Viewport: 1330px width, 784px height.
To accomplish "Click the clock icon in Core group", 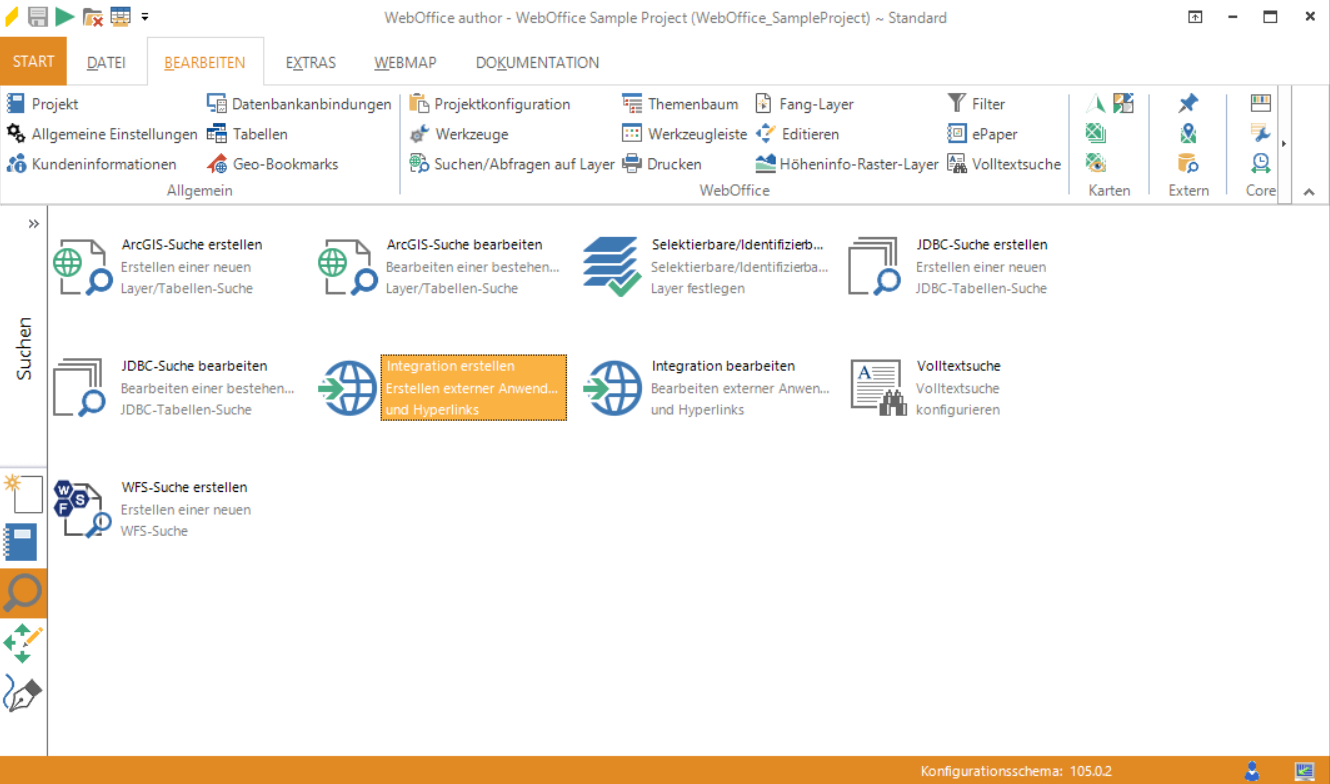I will coord(1260,163).
